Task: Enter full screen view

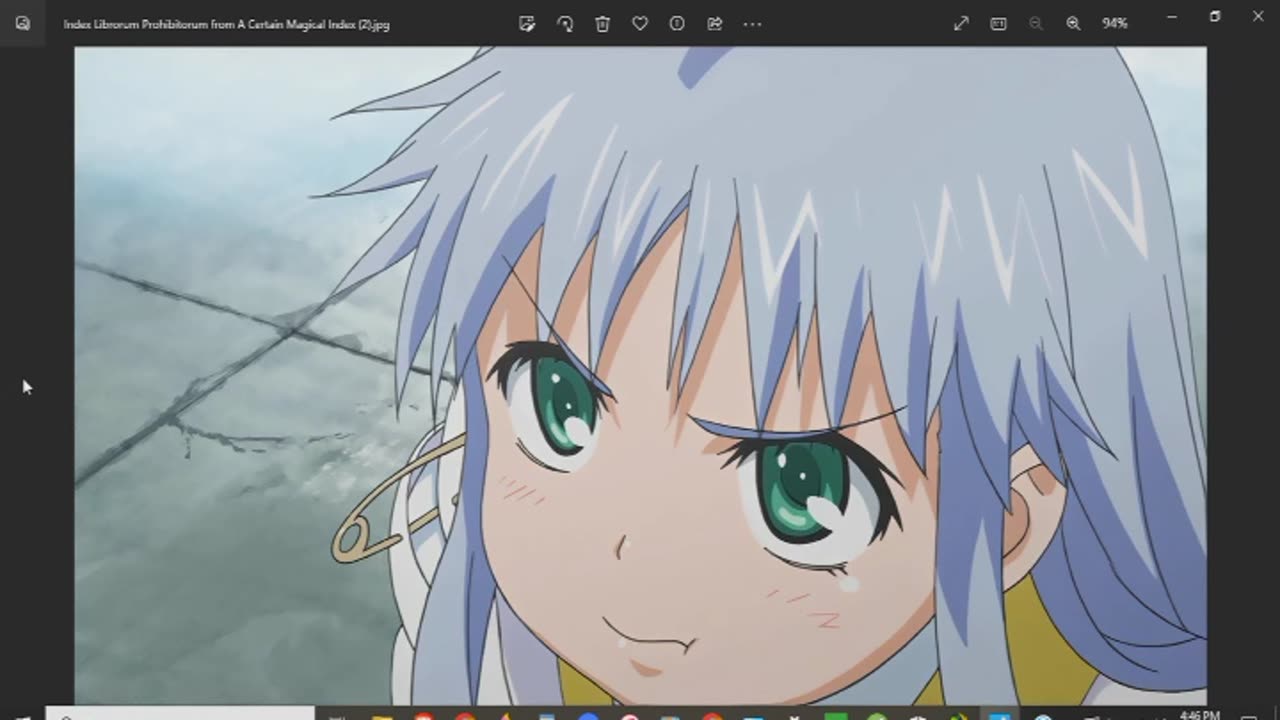Action: (961, 23)
